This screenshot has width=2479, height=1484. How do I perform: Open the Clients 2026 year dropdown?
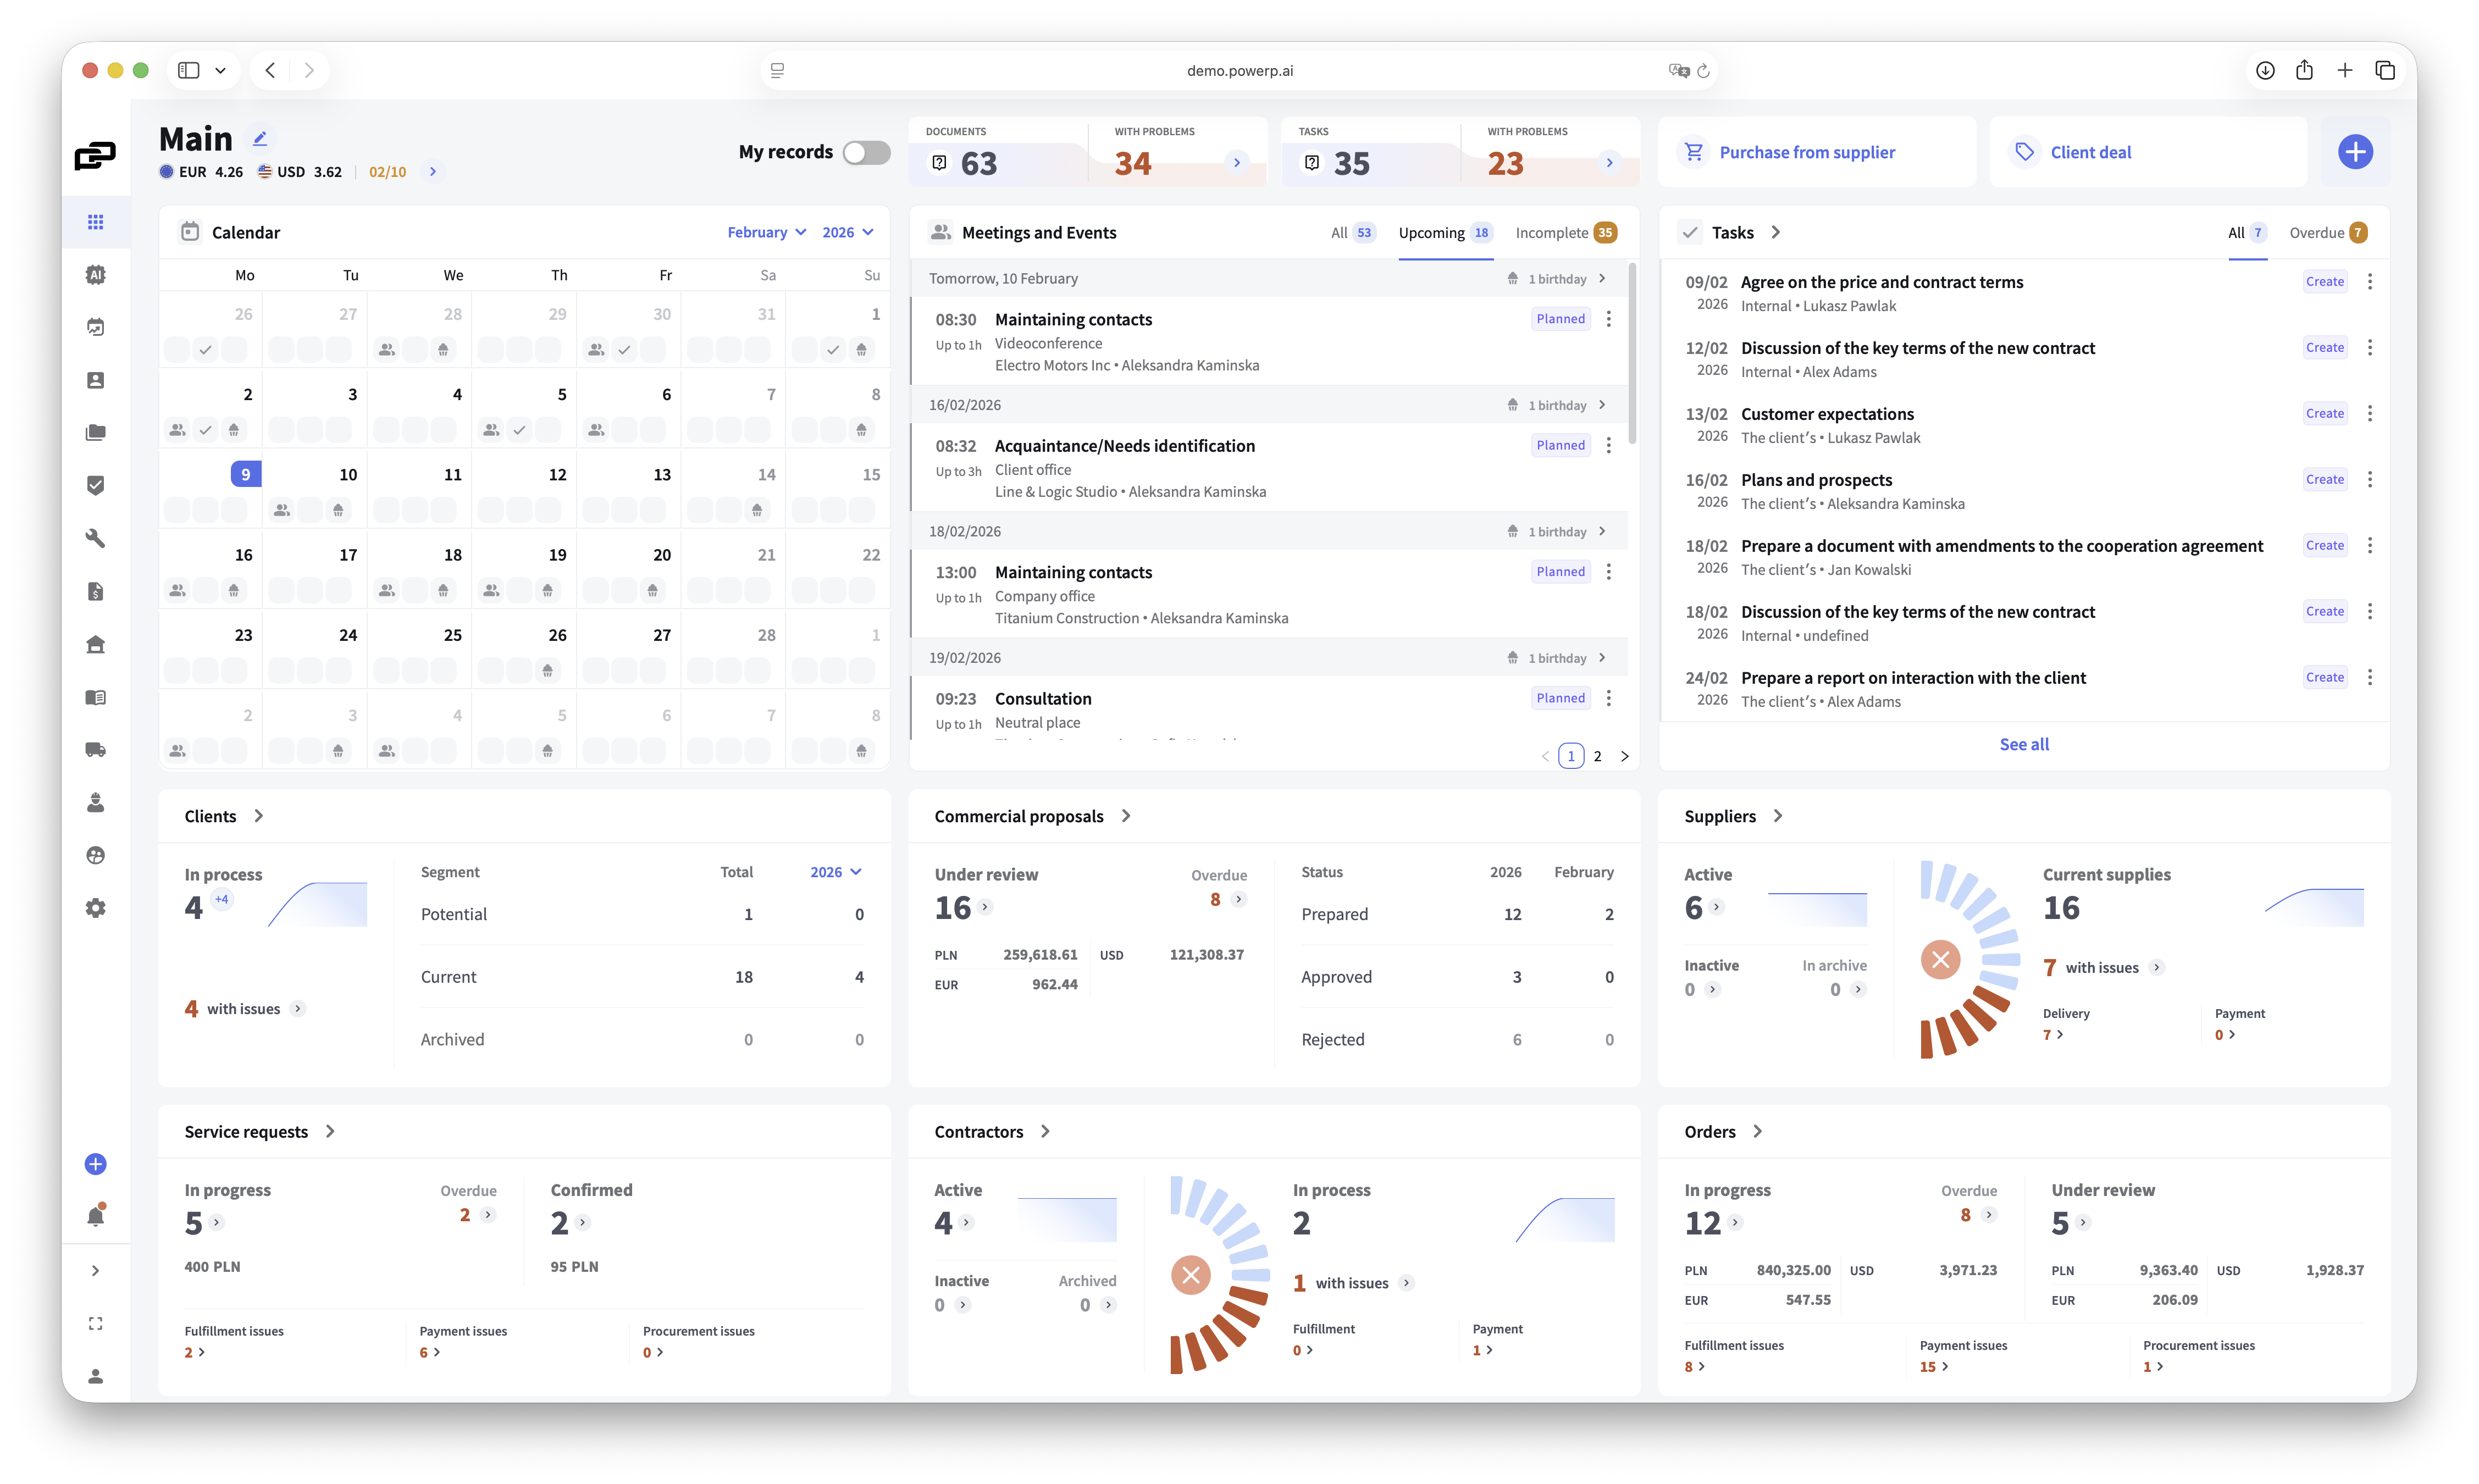tap(835, 872)
